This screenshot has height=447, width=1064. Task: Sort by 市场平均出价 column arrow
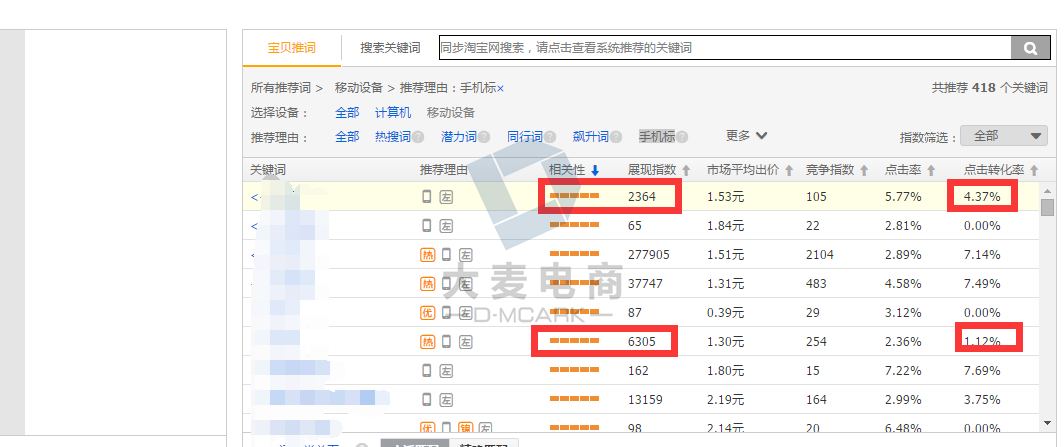pyautogui.click(x=789, y=170)
